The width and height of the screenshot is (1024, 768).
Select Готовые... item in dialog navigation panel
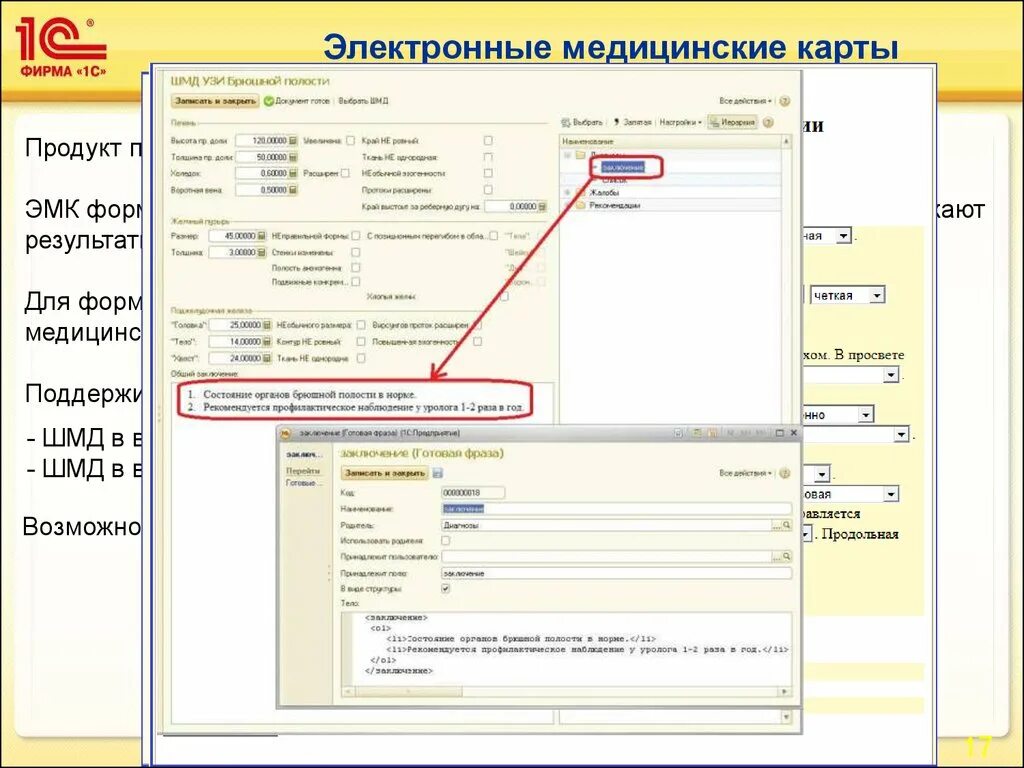[304, 483]
